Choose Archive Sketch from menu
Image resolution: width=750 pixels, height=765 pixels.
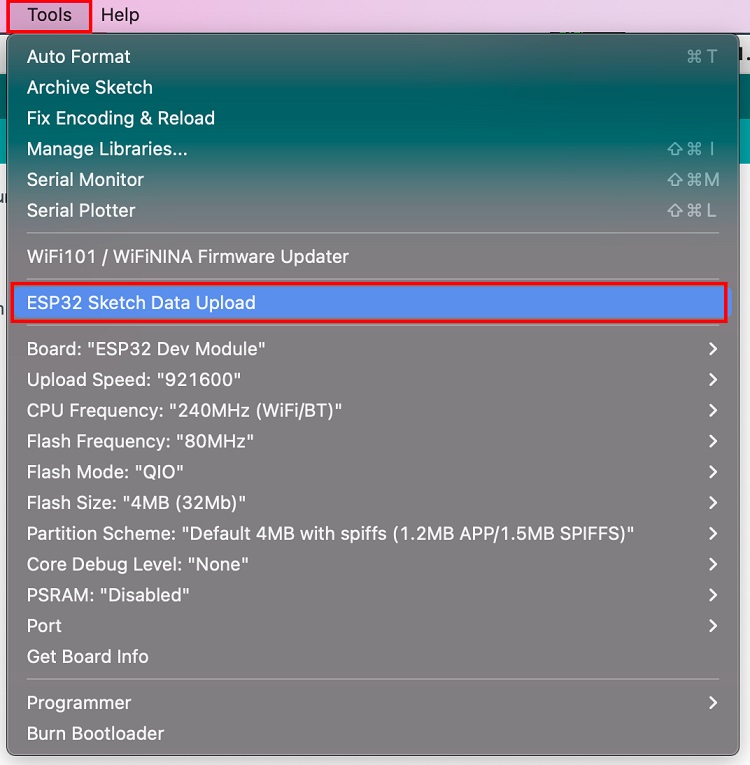pyautogui.click(x=90, y=88)
